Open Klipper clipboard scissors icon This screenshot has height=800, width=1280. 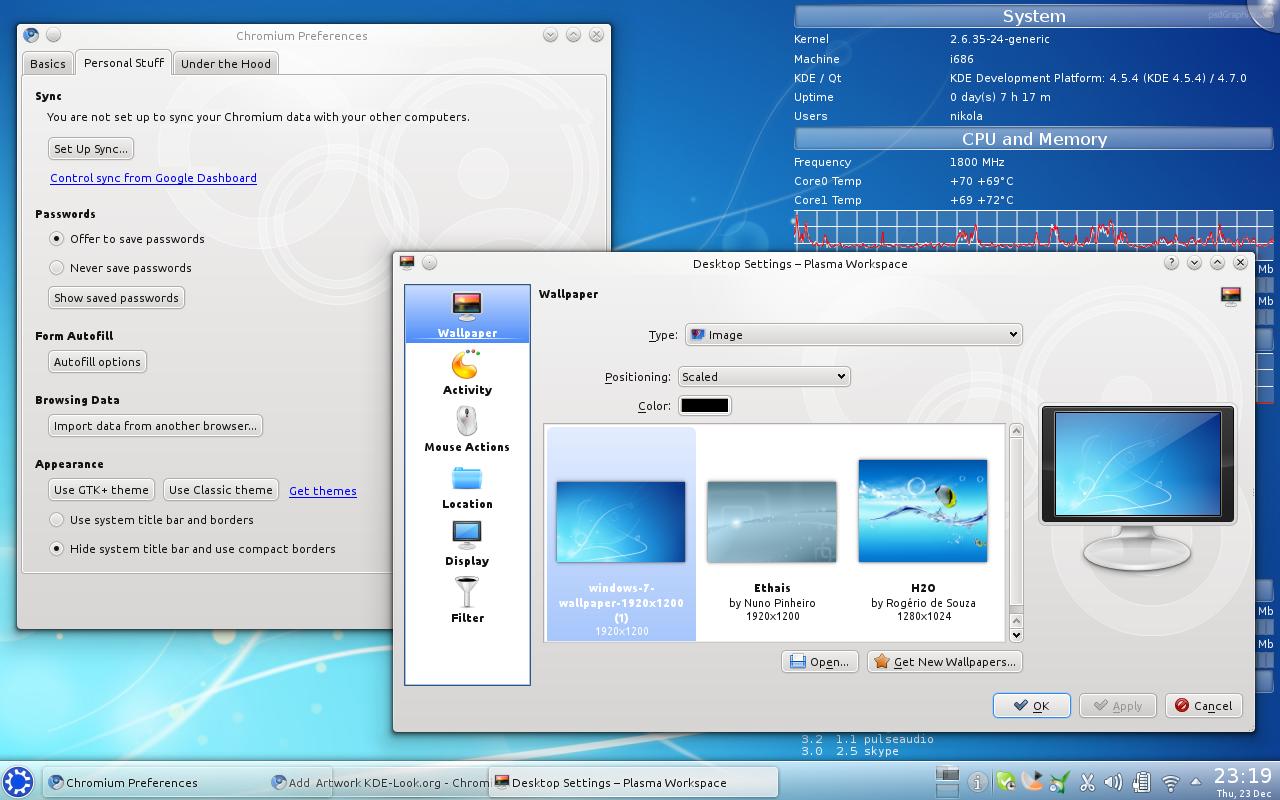[x=1087, y=782]
